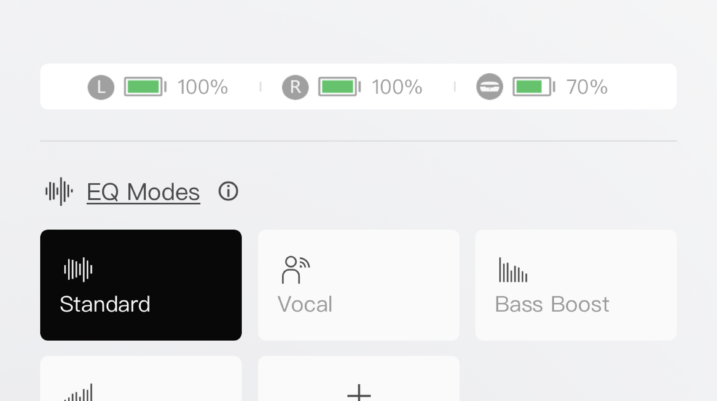This screenshot has width=717, height=401.
Task: Click the right earbud "R" badge icon
Action: (x=295, y=87)
